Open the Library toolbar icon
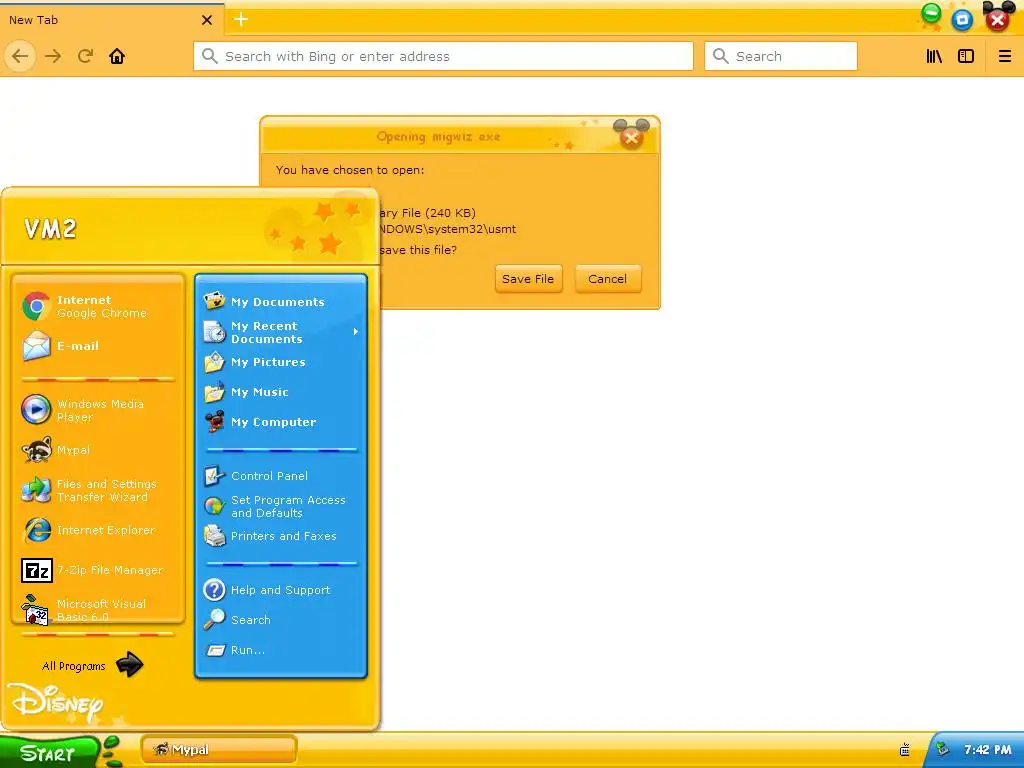The height and width of the screenshot is (768, 1024). pos(935,56)
